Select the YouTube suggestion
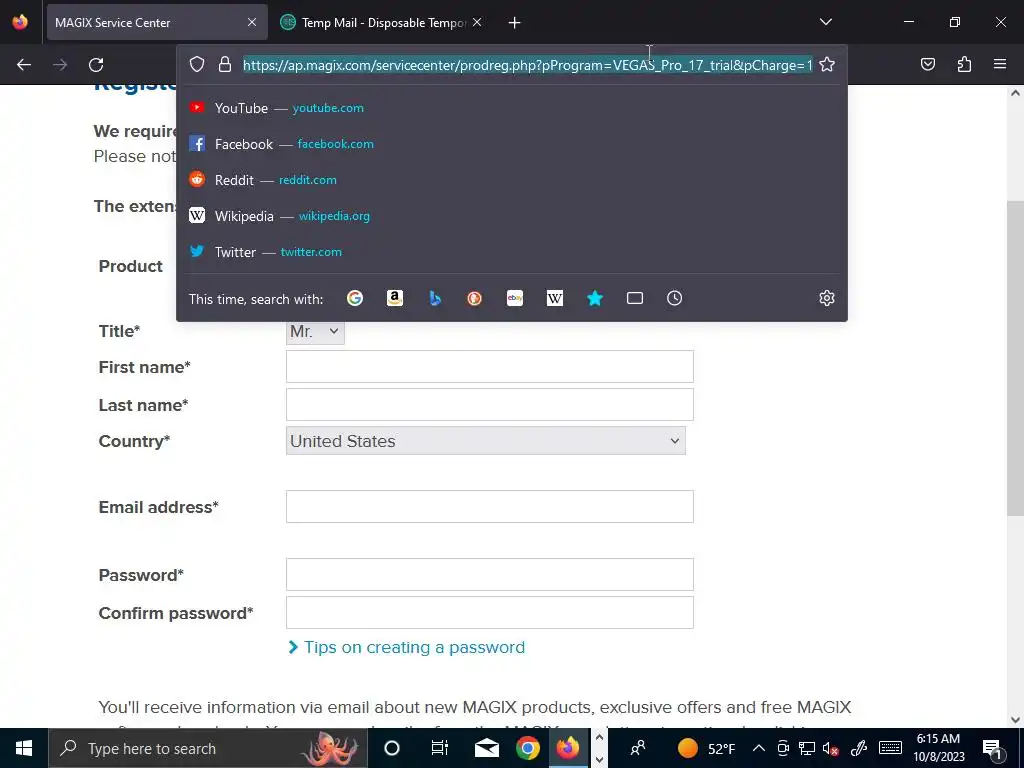 tap(512, 108)
